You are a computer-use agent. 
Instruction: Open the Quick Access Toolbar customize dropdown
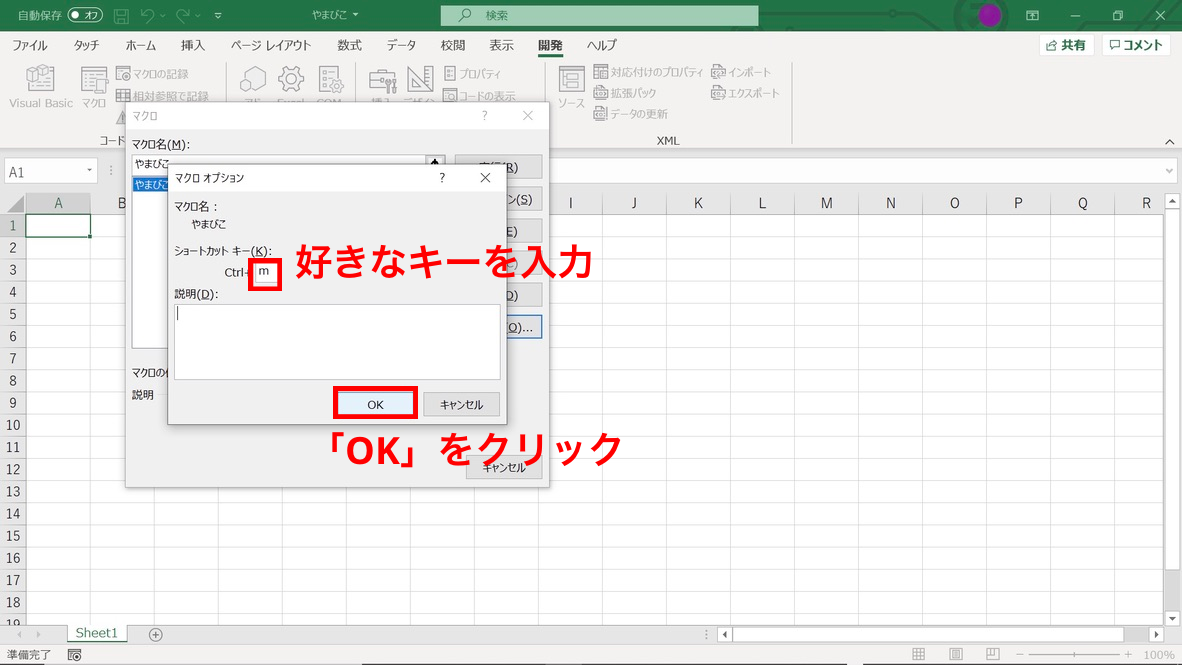(x=218, y=15)
